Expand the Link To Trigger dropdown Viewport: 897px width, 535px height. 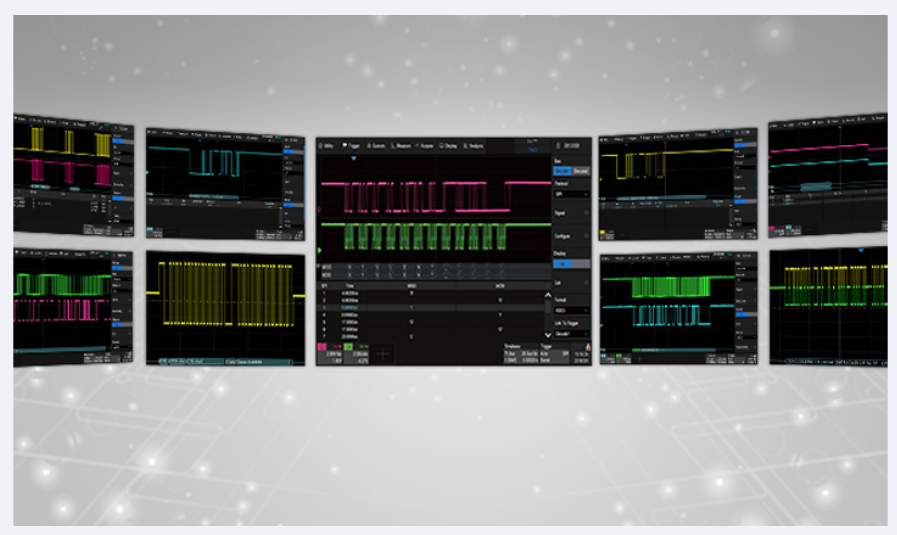(570, 334)
